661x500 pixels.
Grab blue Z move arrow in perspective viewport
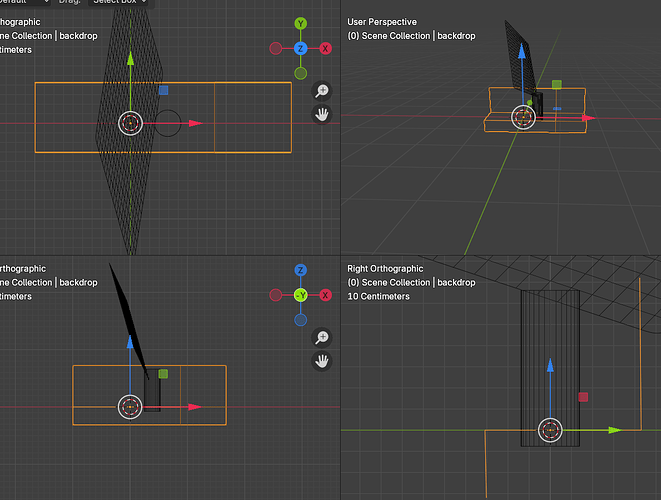[522, 51]
